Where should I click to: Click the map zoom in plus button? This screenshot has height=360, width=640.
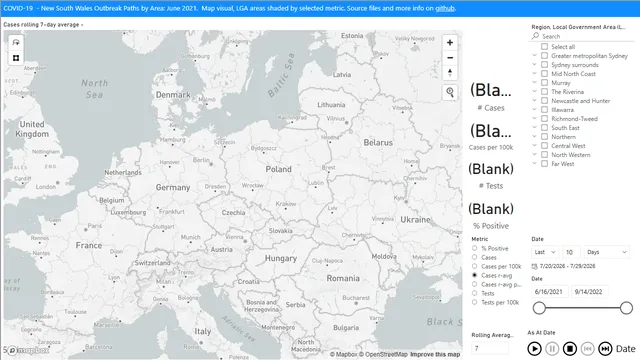coord(450,42)
